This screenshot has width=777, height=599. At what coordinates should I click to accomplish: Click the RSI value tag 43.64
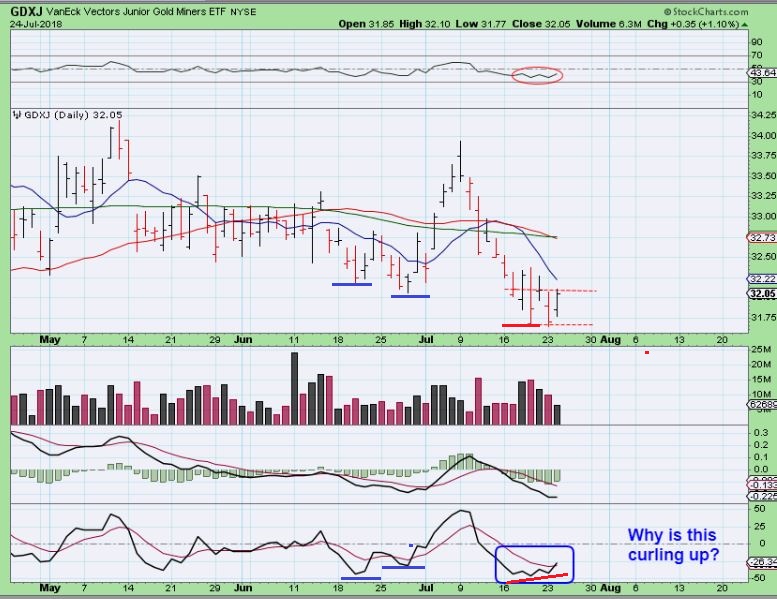coord(763,73)
